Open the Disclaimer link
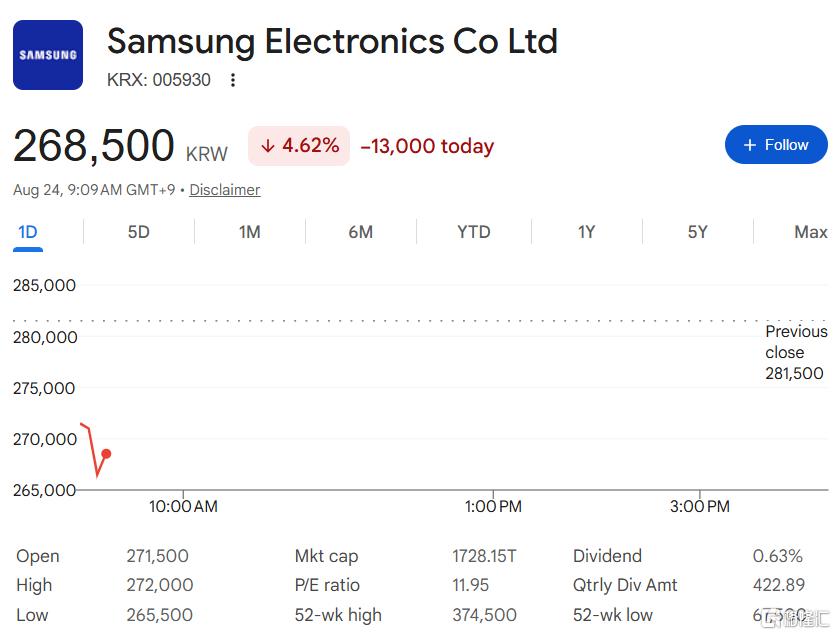836x635 pixels. coord(224,190)
